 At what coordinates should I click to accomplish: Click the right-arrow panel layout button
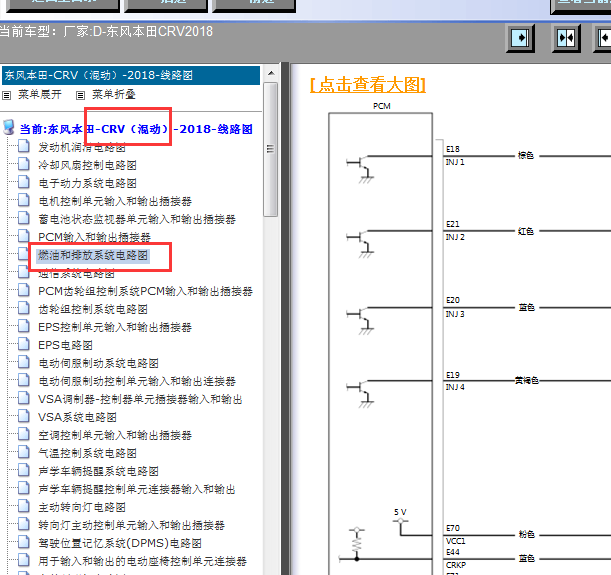tap(520, 38)
